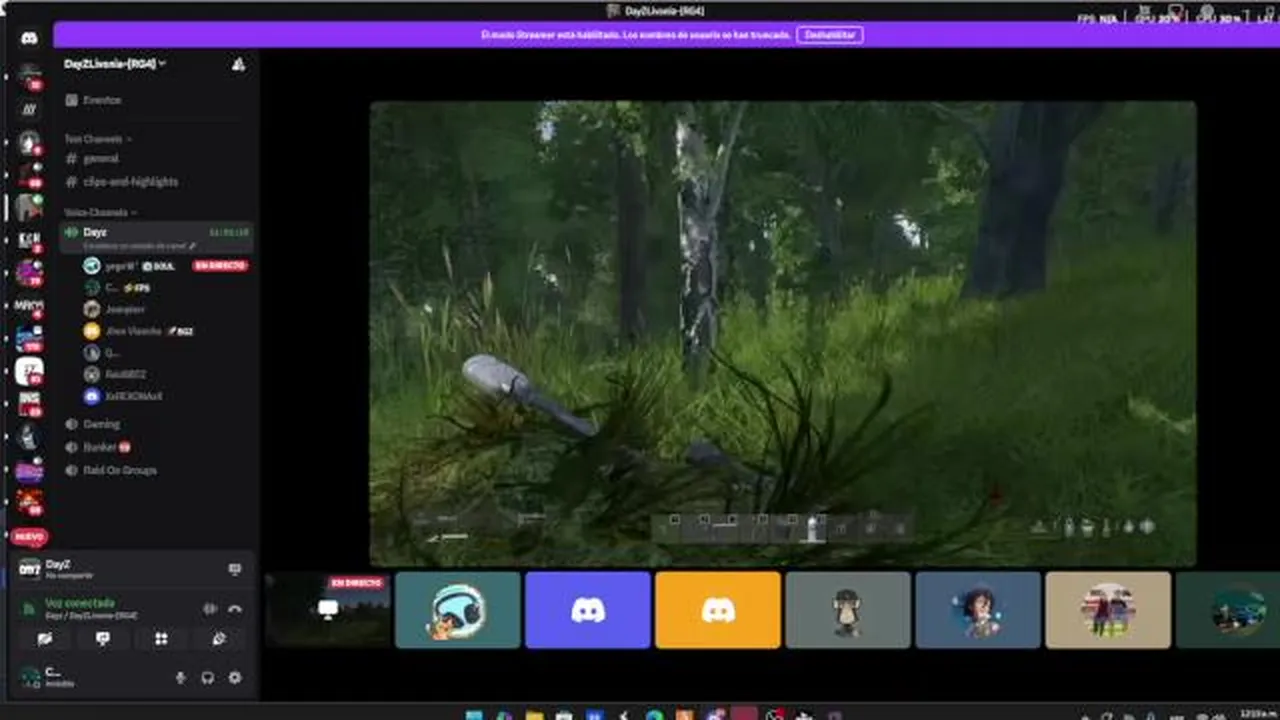1280x720 pixels.
Task: Select the voice member with the FPS tag
Action: point(118,288)
